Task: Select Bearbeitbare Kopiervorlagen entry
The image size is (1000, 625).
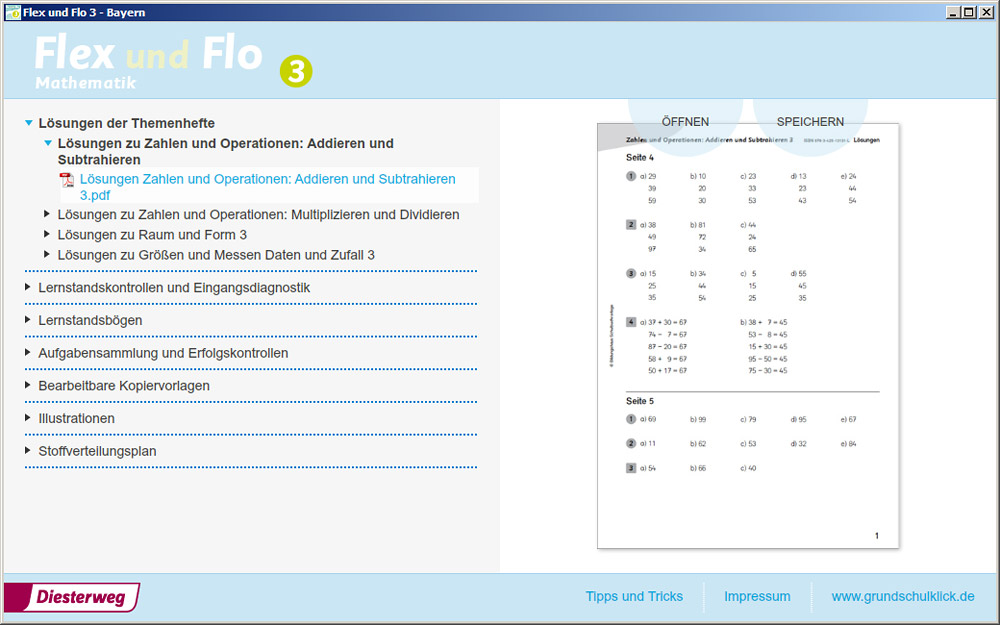Action: click(x=124, y=386)
